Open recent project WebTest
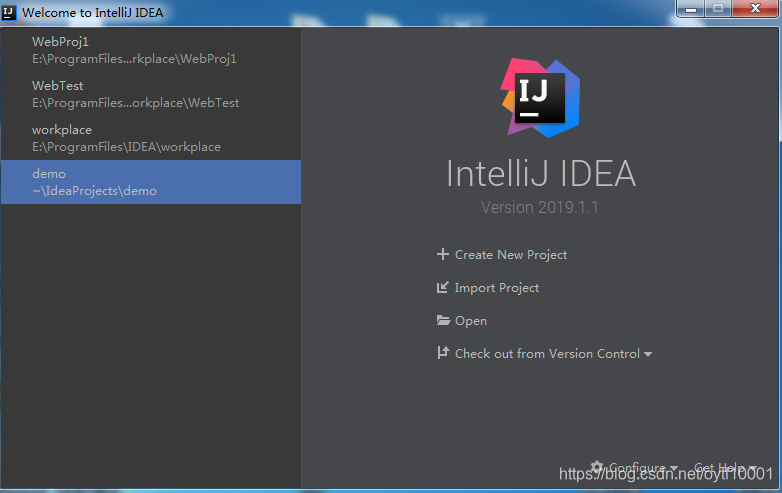The image size is (782, 493). pos(151,94)
